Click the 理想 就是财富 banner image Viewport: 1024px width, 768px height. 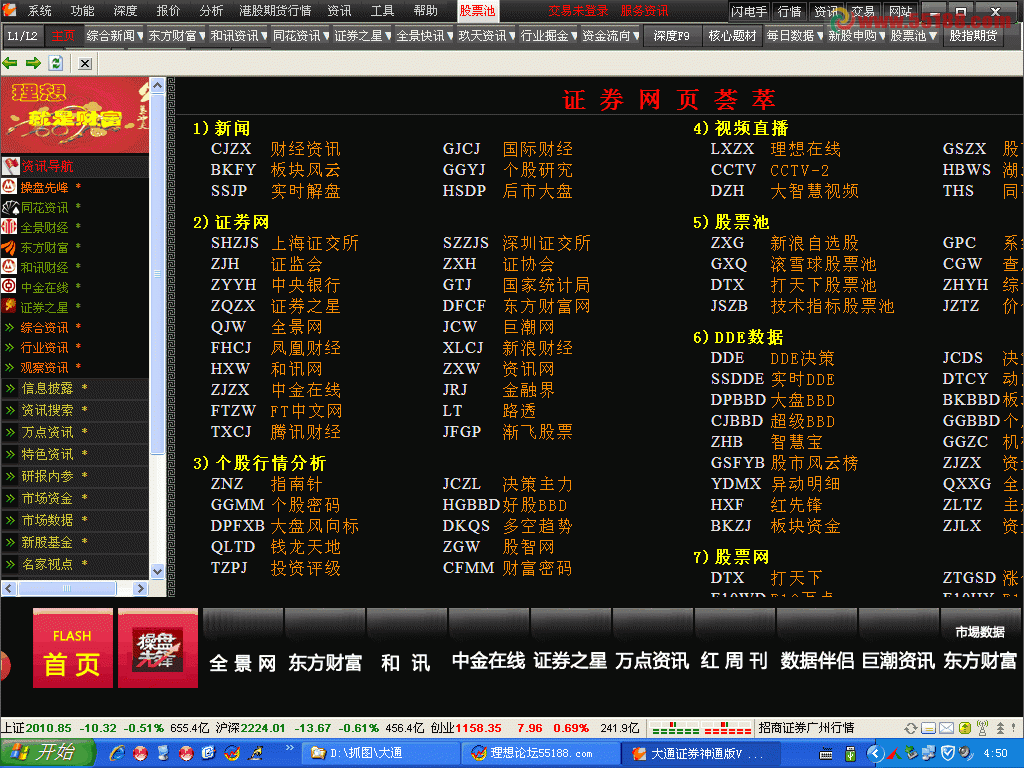(x=75, y=115)
